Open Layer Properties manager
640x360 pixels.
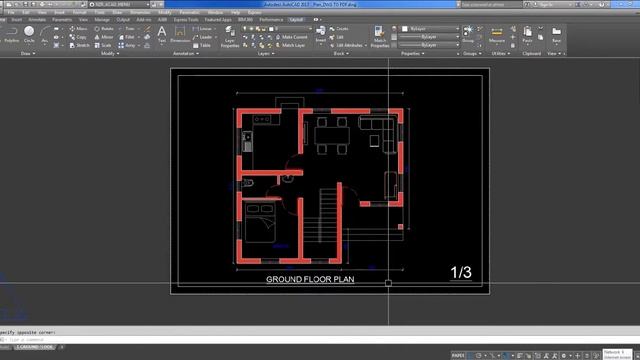click(x=230, y=37)
